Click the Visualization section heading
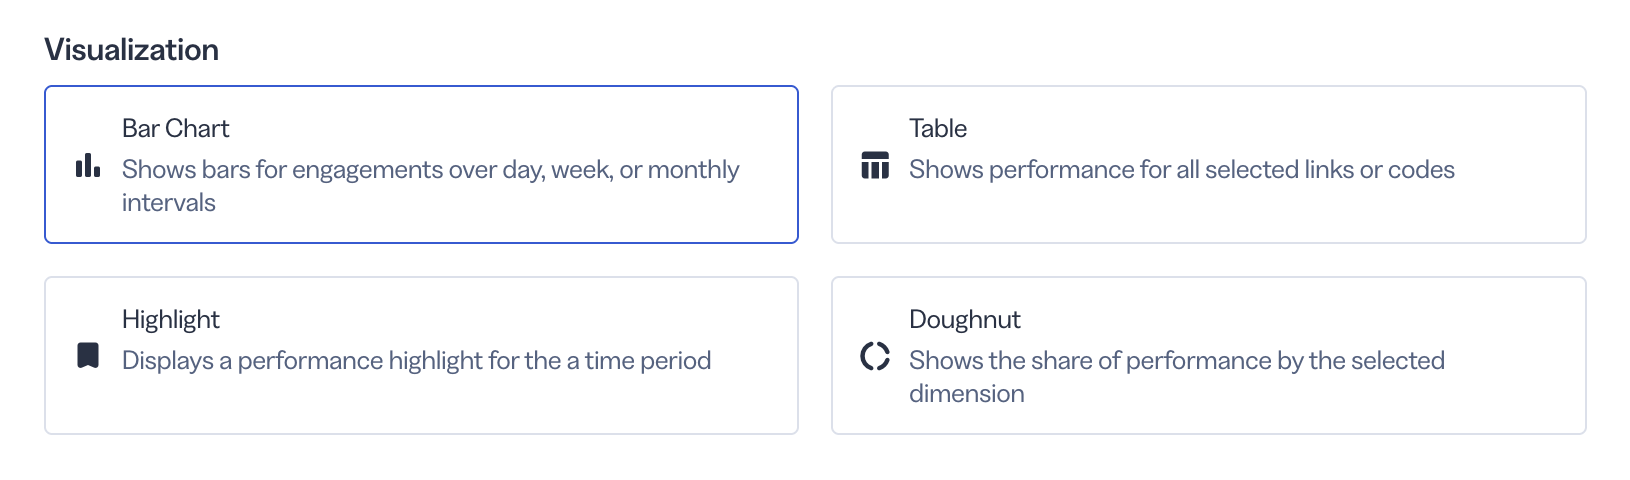This screenshot has width=1630, height=480. coord(132,50)
